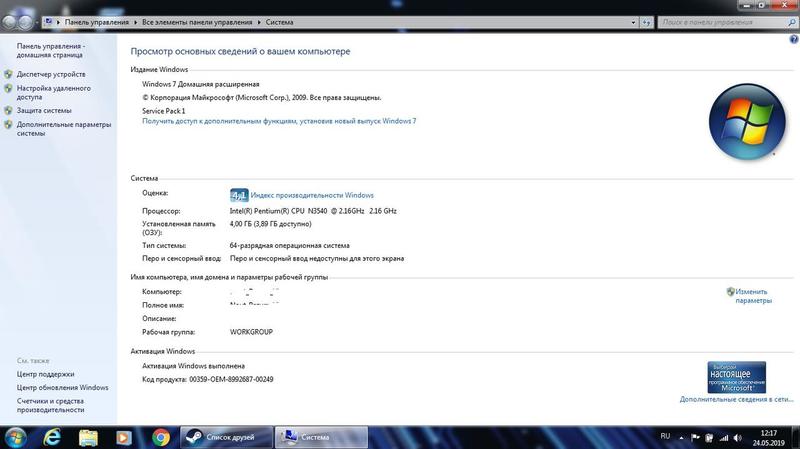Click the 4,1 performance score badge
The height and width of the screenshot is (449, 800).
239,195
